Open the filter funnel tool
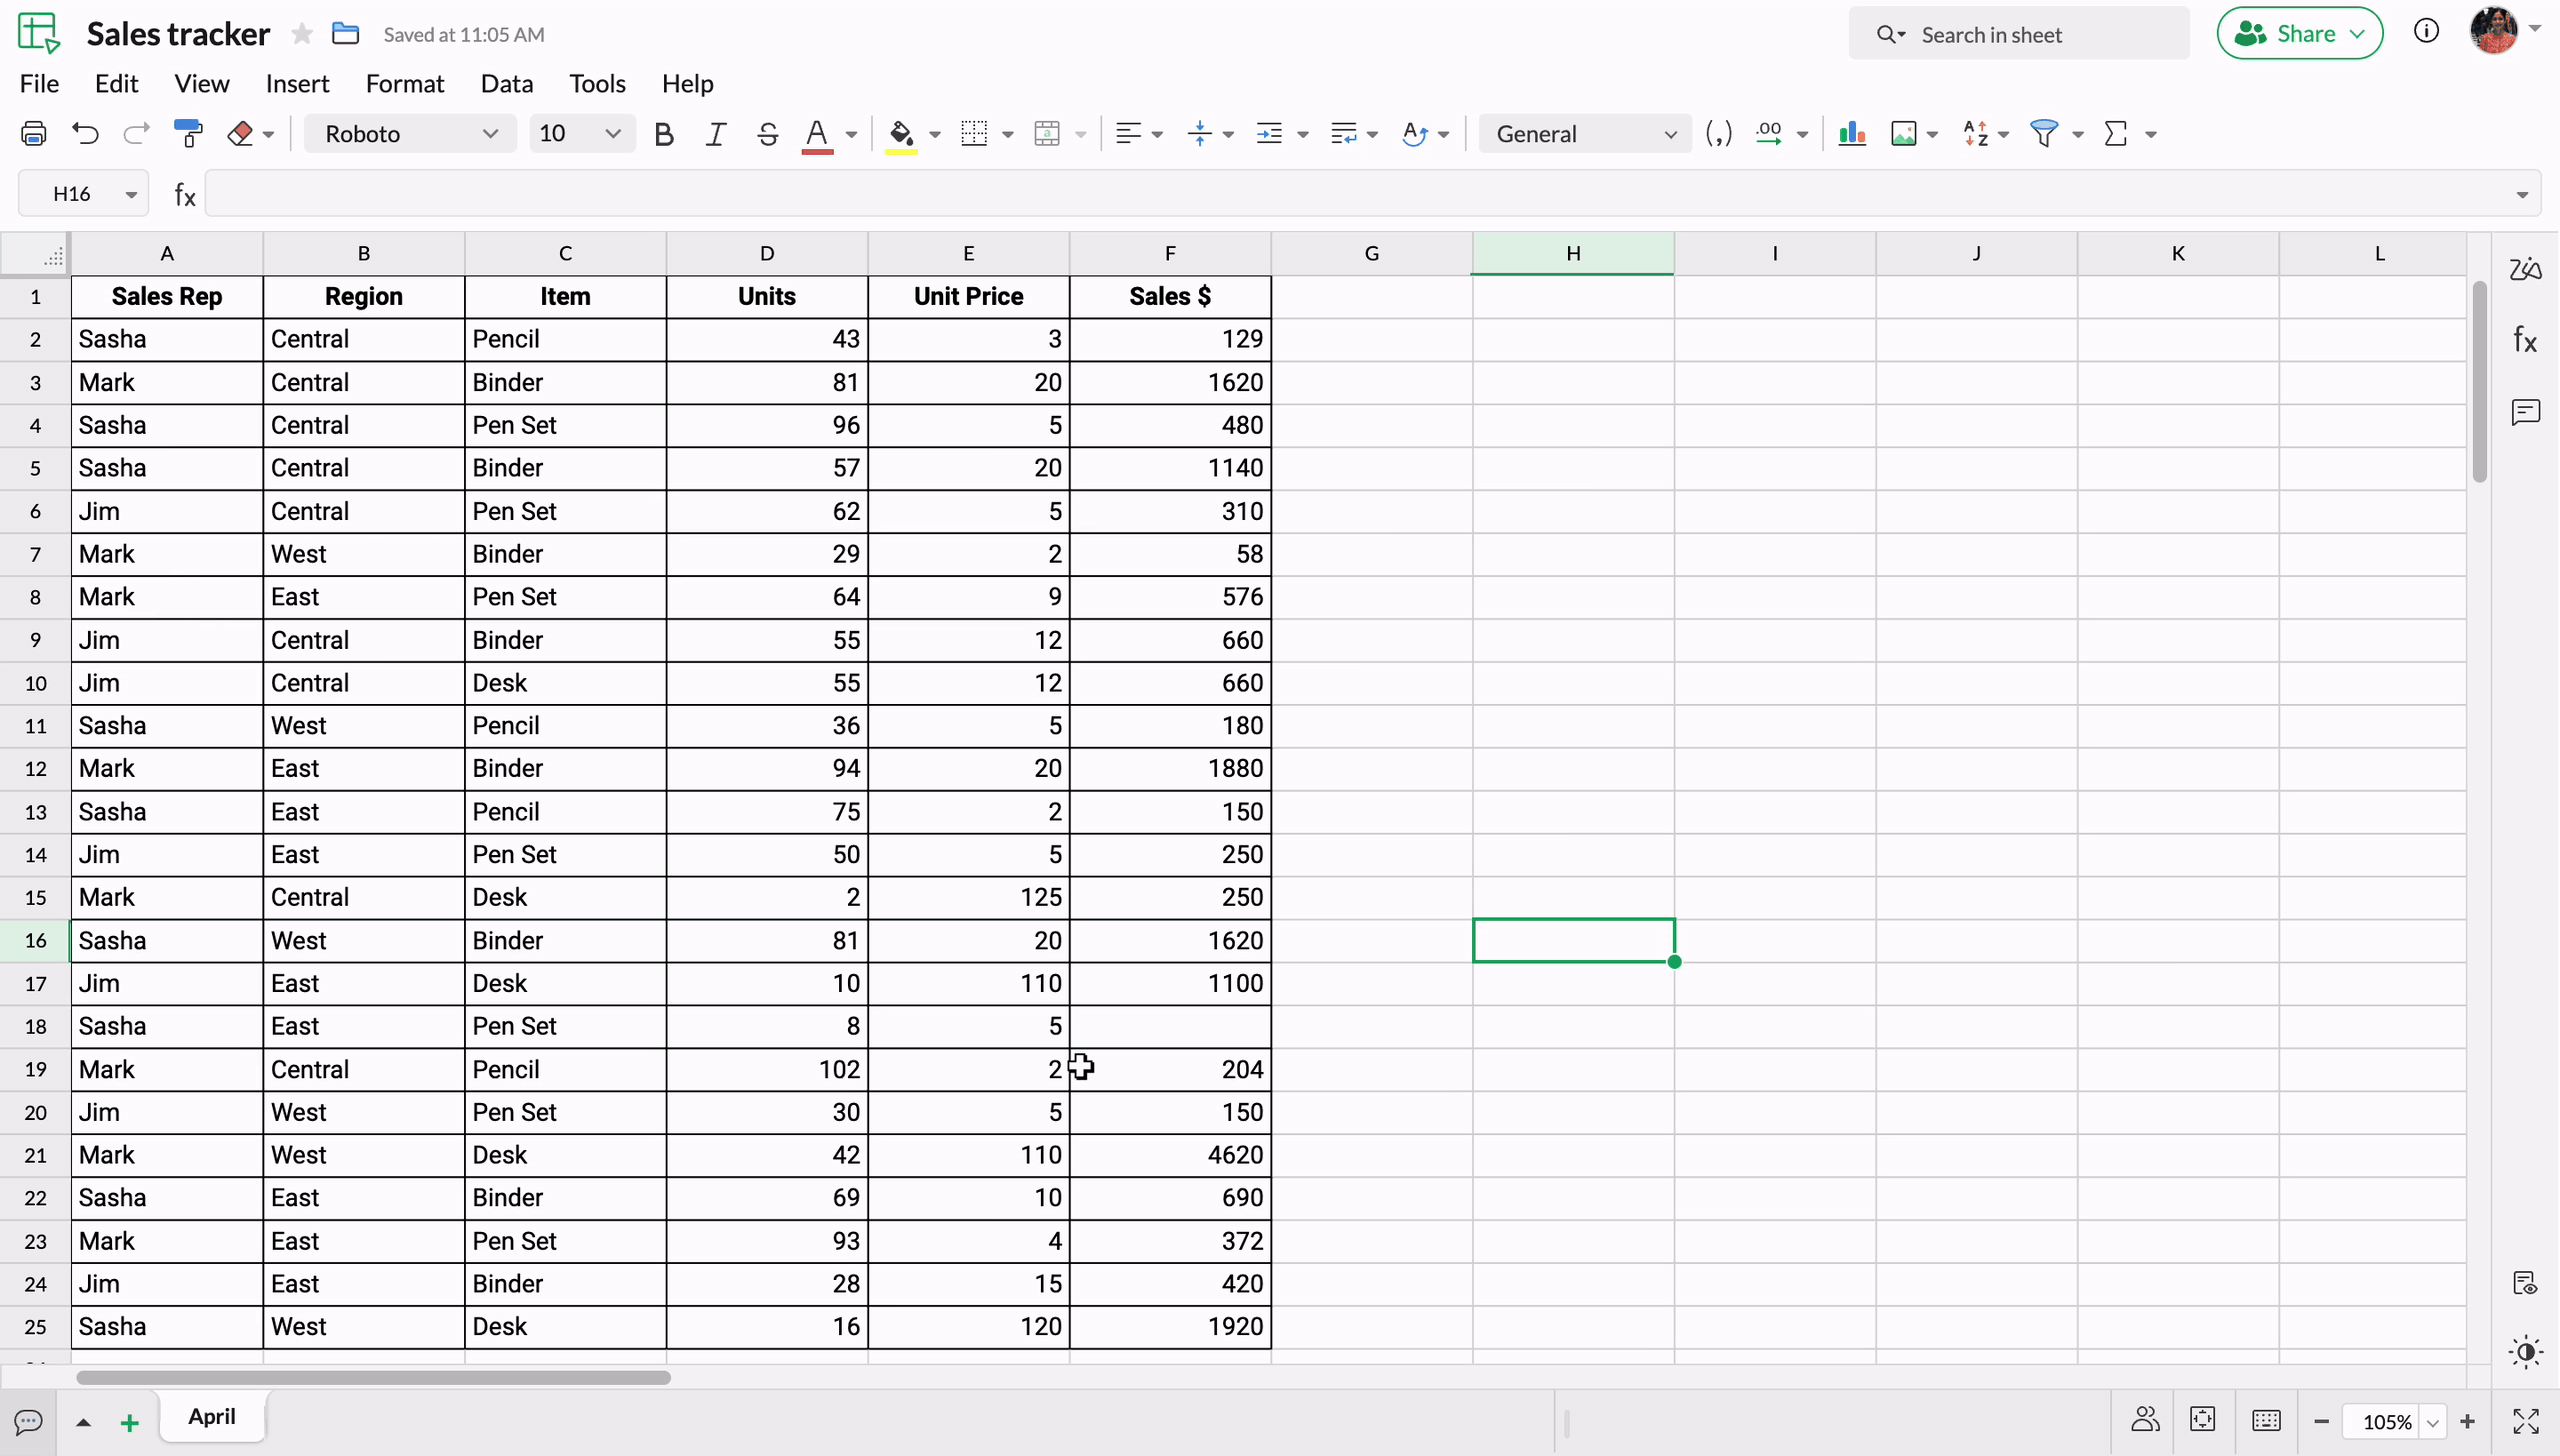Screen dimensions: 2560x1456 [x=2044, y=134]
